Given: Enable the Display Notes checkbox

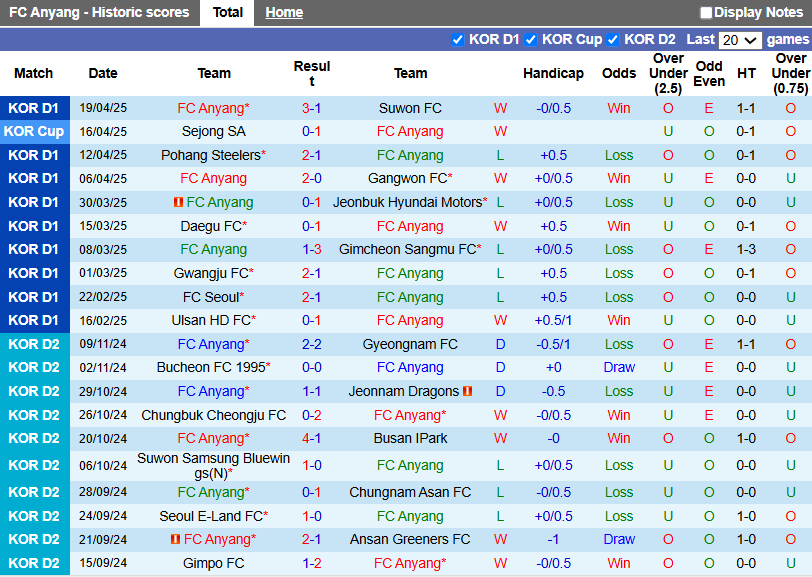Looking at the screenshot, I should tap(705, 12).
